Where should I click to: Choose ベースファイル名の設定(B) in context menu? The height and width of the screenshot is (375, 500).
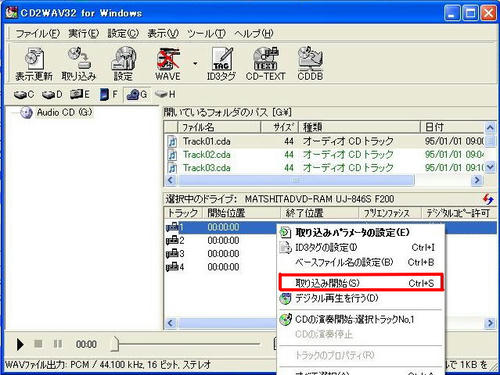(361, 262)
